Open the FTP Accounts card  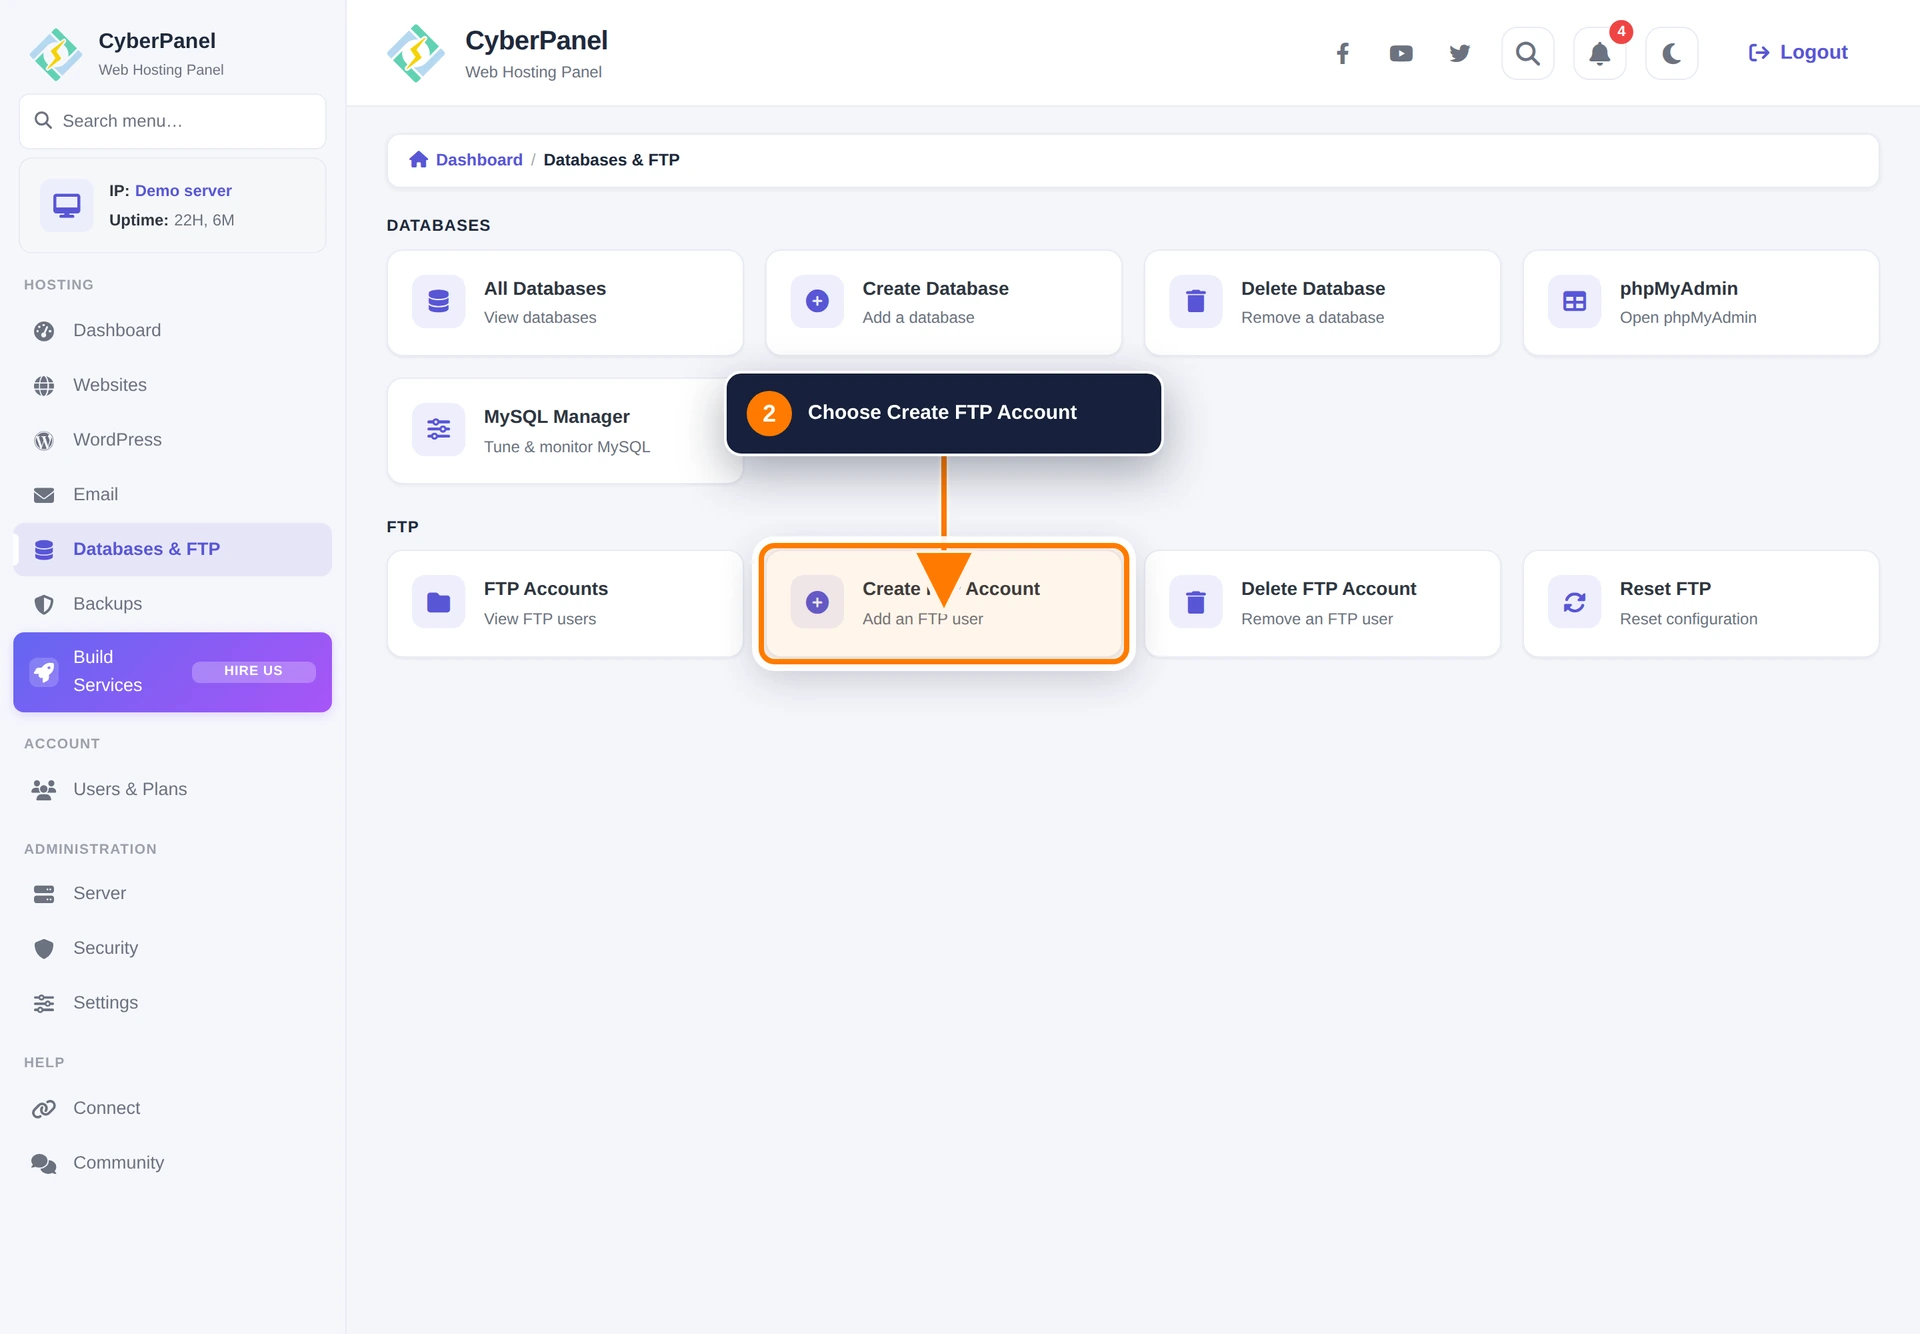(565, 604)
